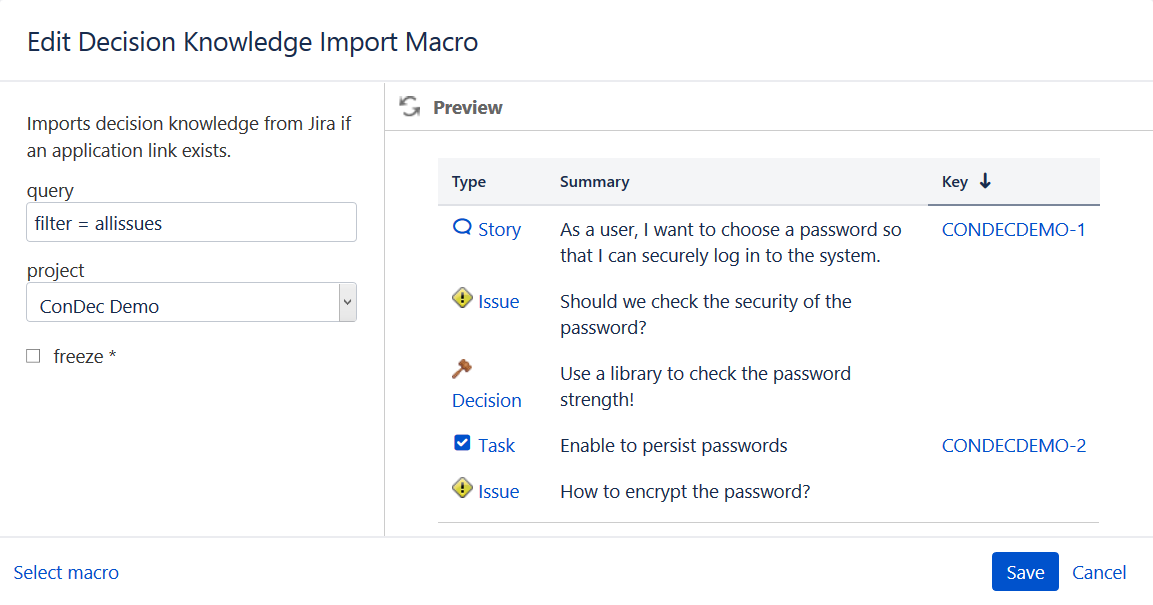1153x605 pixels.
Task: Click the blue Task checkmark icon
Action: (x=462, y=443)
